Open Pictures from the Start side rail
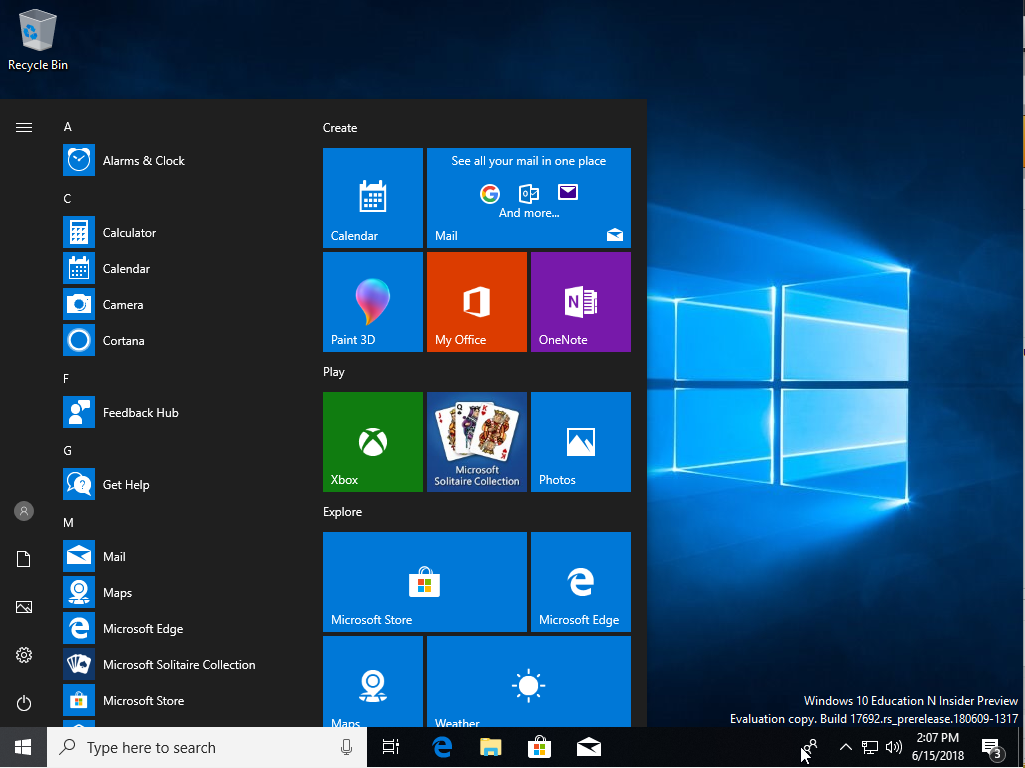Screen dimensions: 1025x768 tap(24, 607)
